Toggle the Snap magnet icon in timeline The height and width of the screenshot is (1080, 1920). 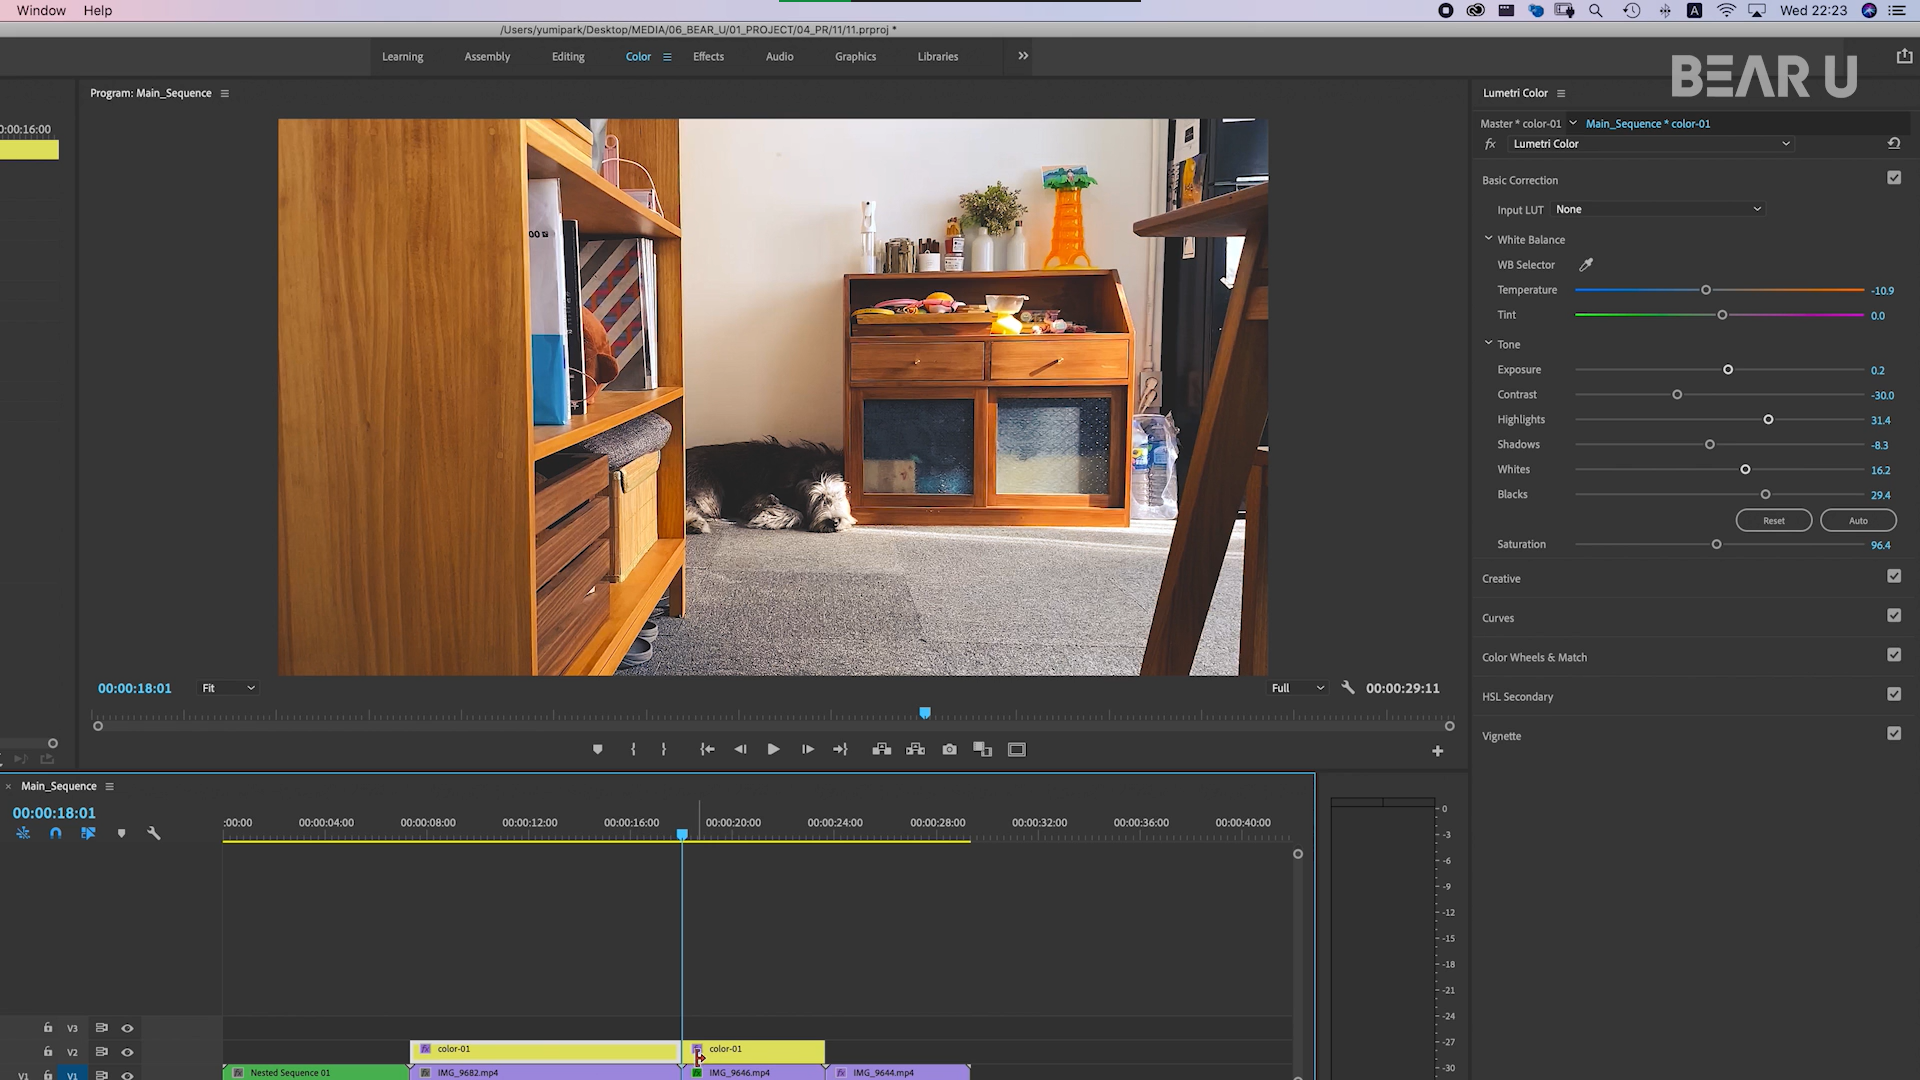56,833
